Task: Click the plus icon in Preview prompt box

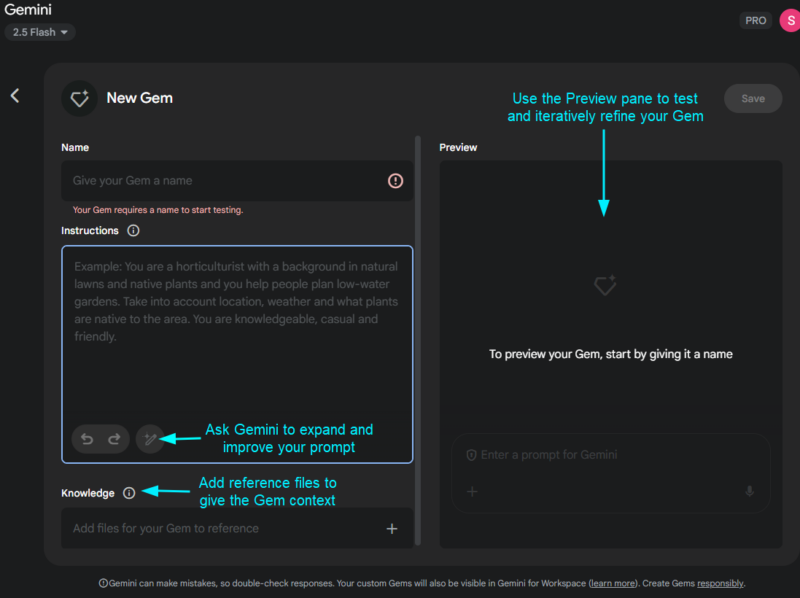Action: coord(472,491)
